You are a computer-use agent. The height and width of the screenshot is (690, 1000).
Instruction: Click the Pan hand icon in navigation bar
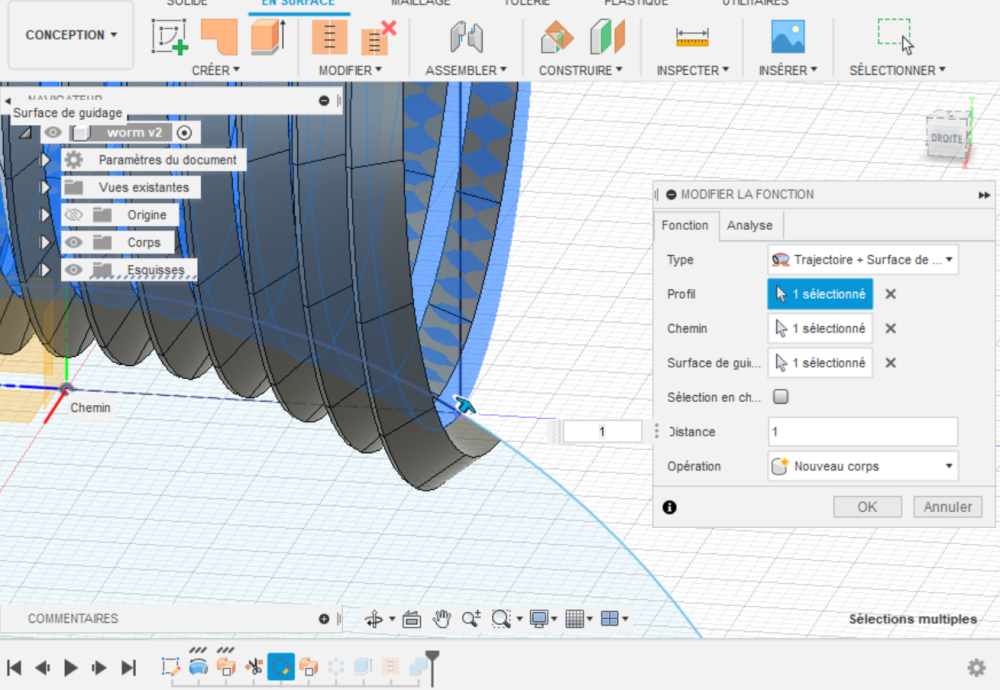[x=442, y=619]
